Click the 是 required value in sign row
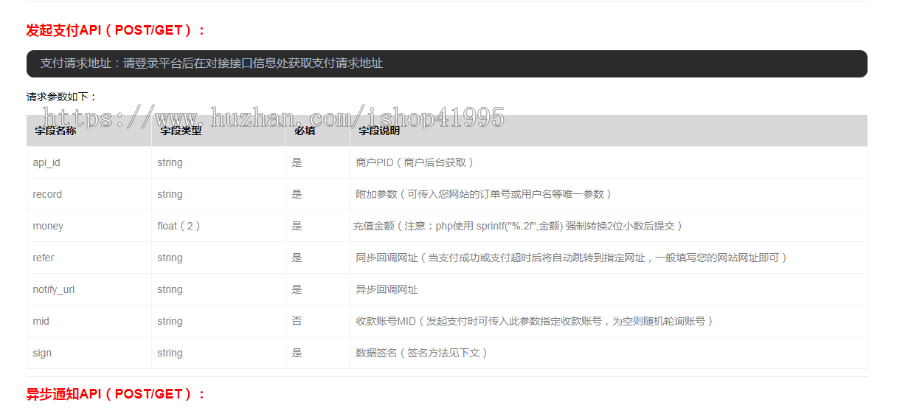 coord(297,353)
